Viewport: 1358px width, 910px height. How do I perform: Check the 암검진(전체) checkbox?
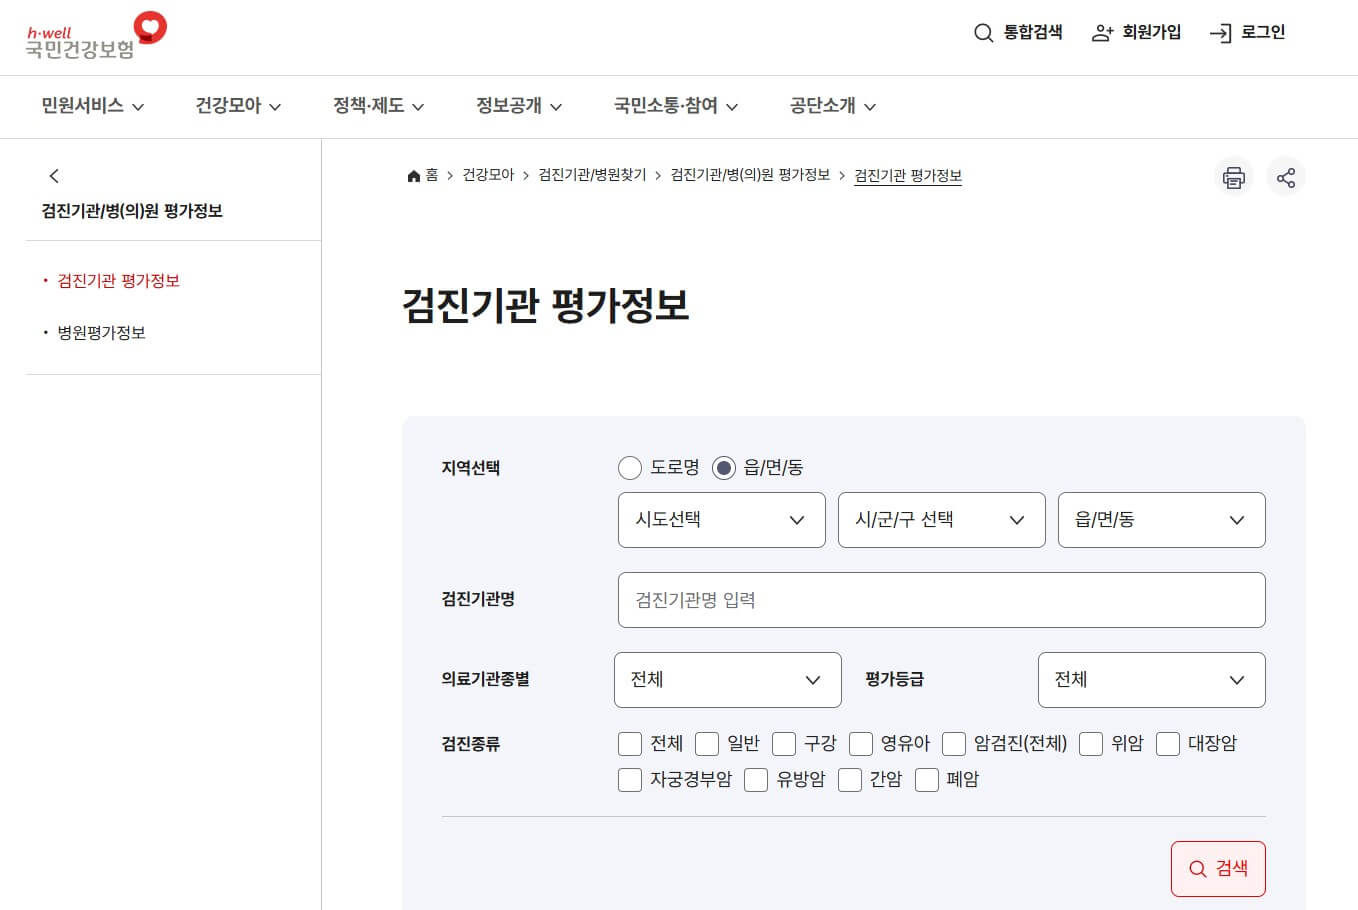[954, 744]
